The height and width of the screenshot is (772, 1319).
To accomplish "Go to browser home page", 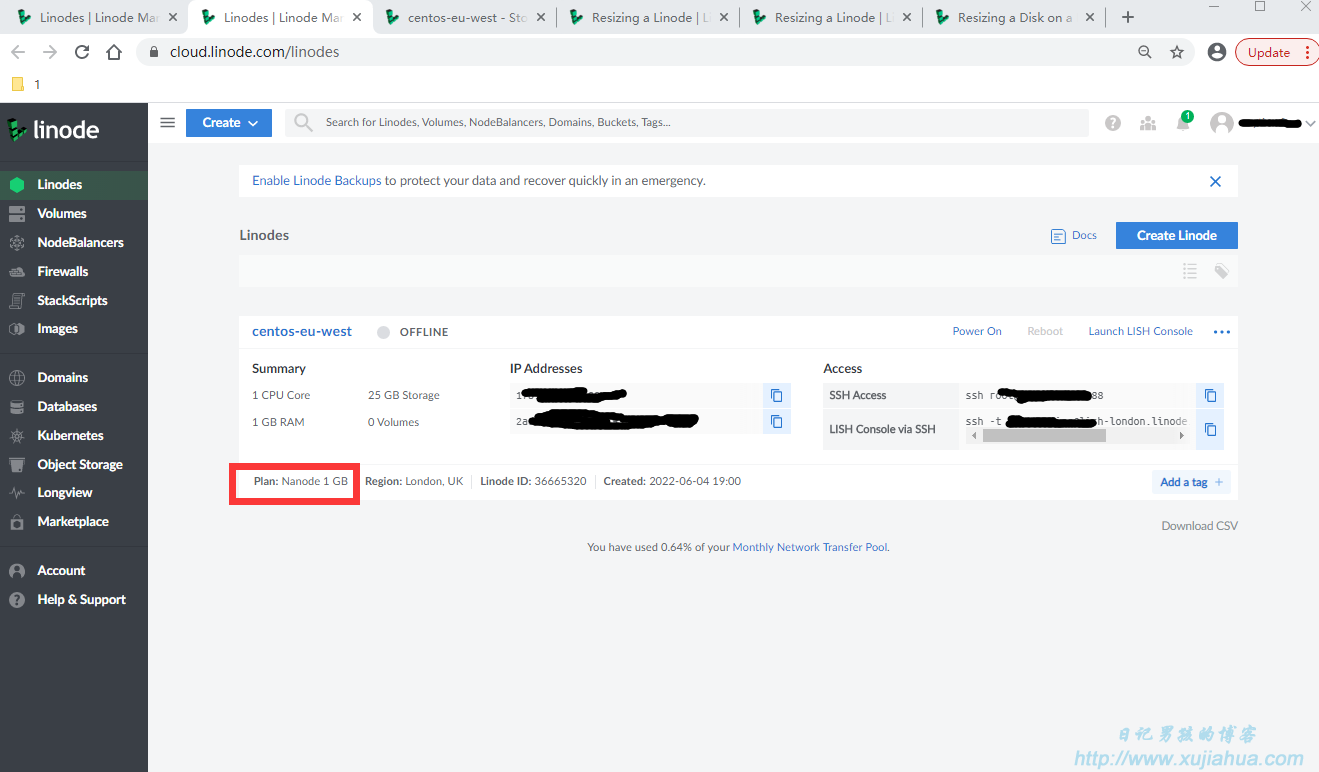I will (x=114, y=52).
